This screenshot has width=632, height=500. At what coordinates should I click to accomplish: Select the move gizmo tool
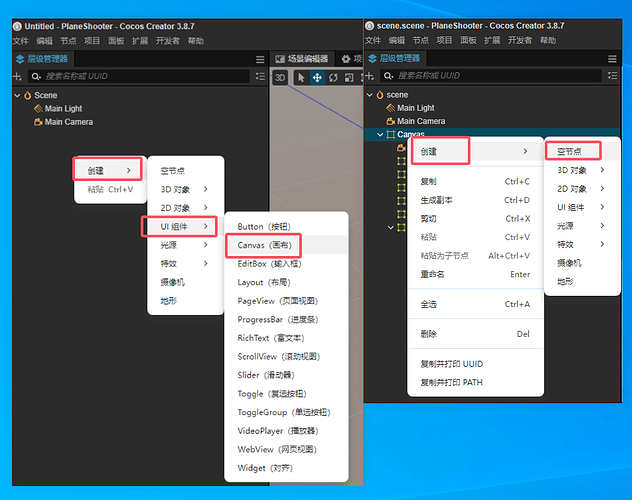(317, 77)
